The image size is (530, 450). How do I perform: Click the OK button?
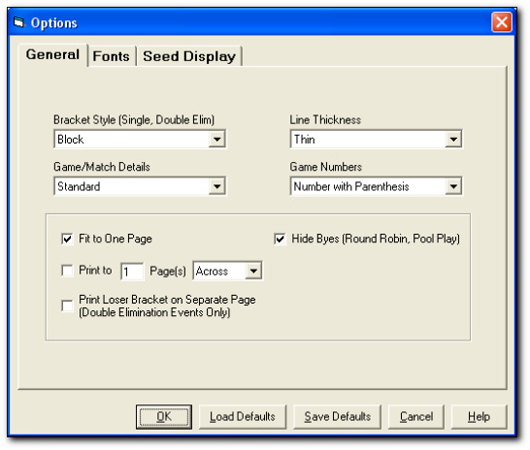pos(164,417)
